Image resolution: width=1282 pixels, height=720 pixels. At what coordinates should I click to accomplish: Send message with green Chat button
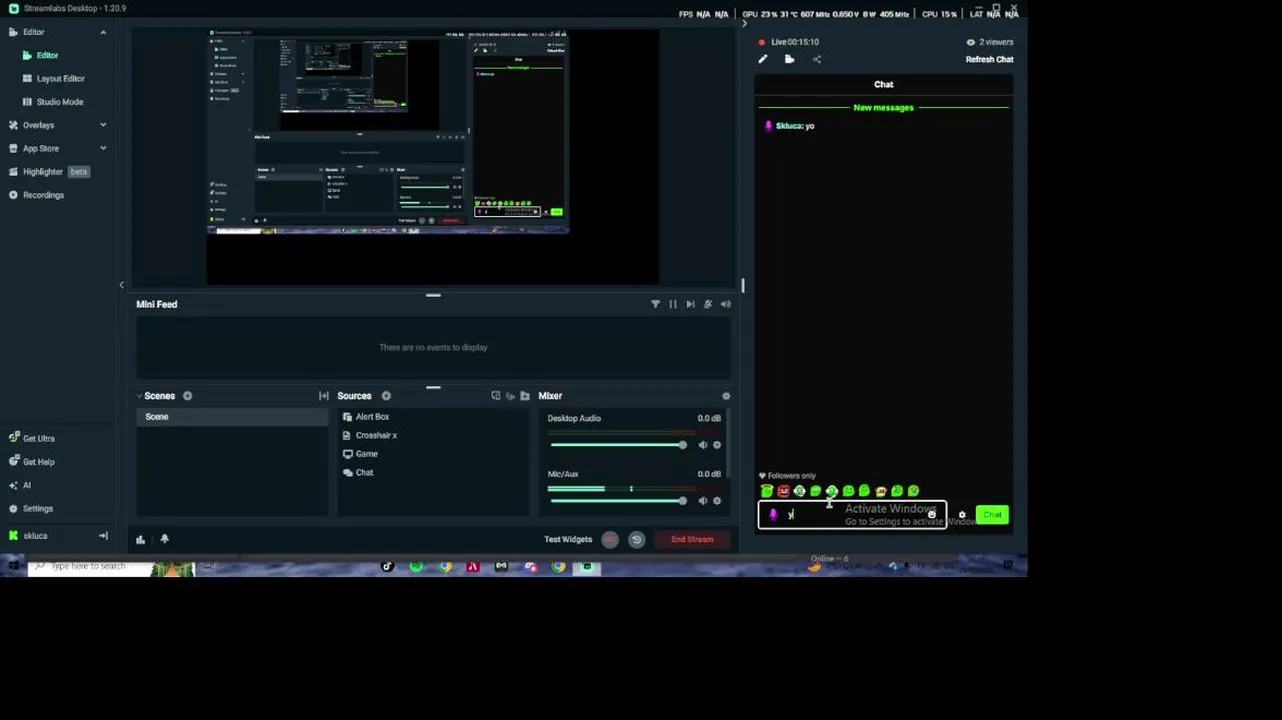click(x=992, y=515)
